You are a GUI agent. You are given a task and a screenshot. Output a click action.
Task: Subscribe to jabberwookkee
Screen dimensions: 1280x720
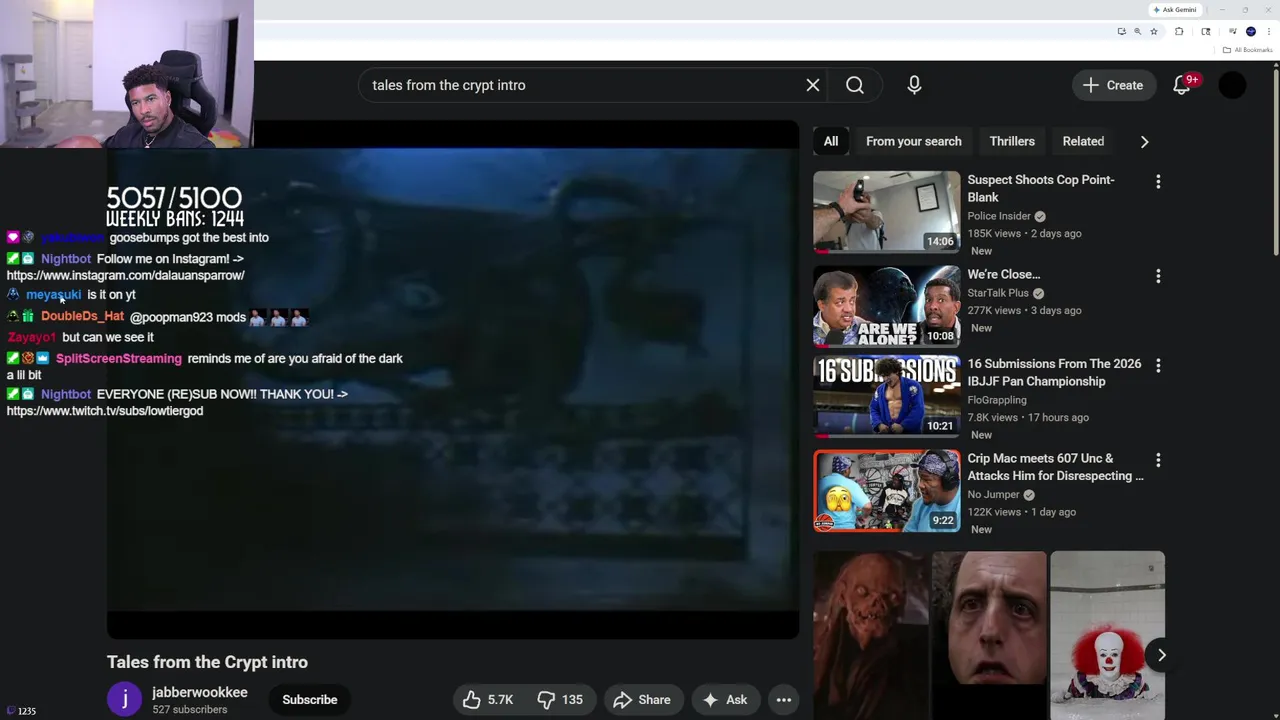pyautogui.click(x=309, y=700)
